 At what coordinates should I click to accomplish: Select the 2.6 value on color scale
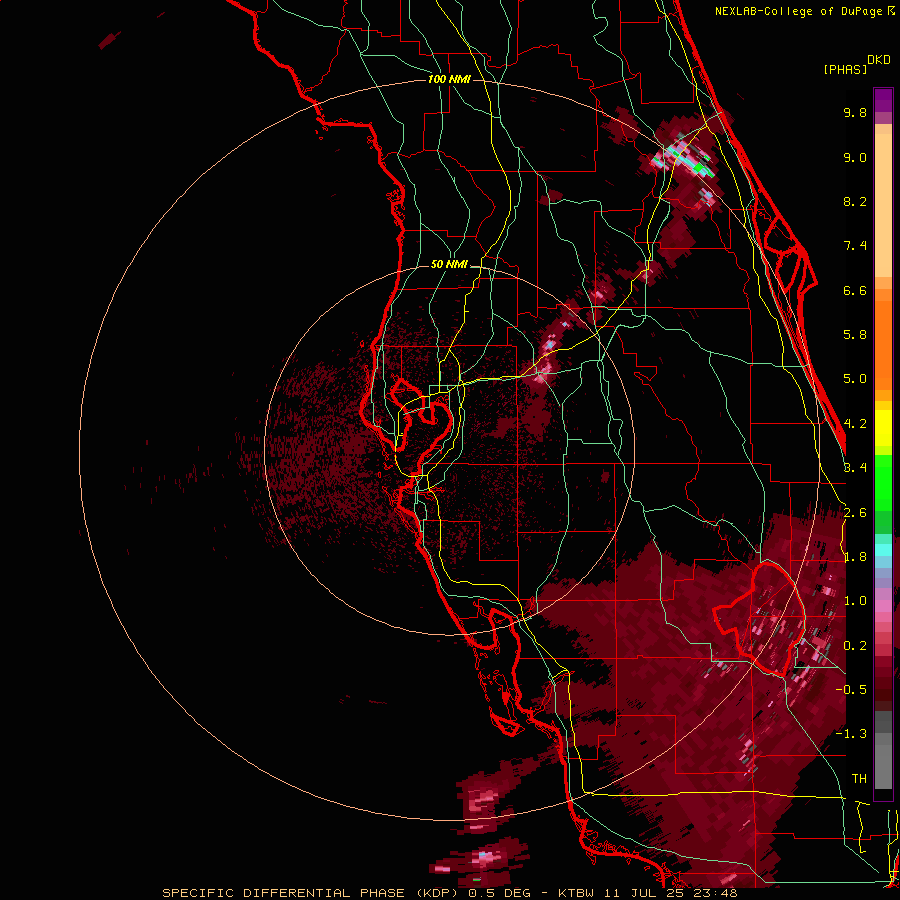point(855,513)
